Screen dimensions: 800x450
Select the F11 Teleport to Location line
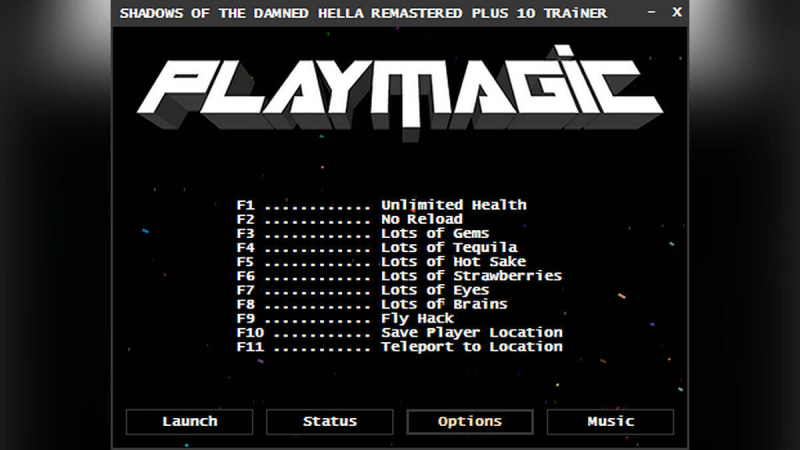399,347
